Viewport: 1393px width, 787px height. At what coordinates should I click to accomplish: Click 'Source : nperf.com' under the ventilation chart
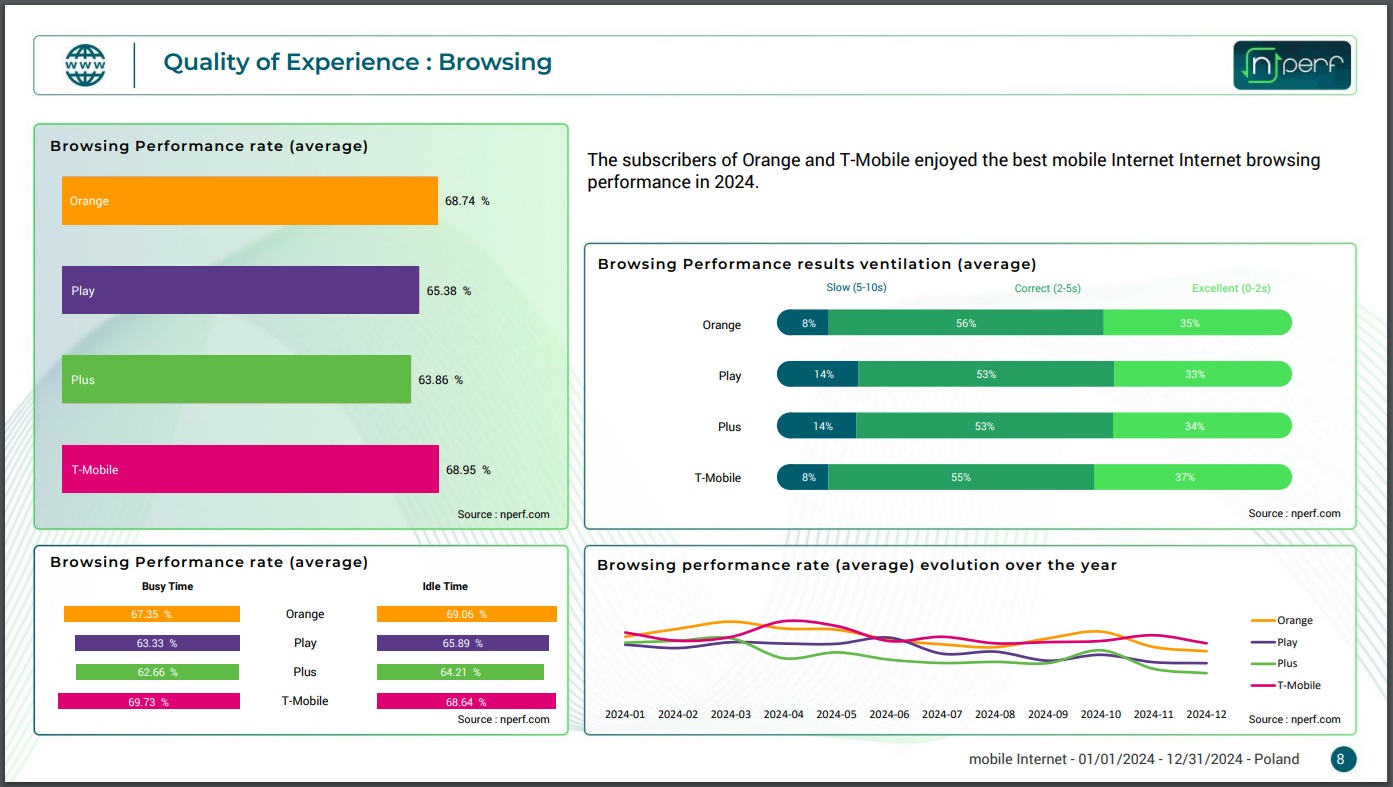pos(1294,513)
